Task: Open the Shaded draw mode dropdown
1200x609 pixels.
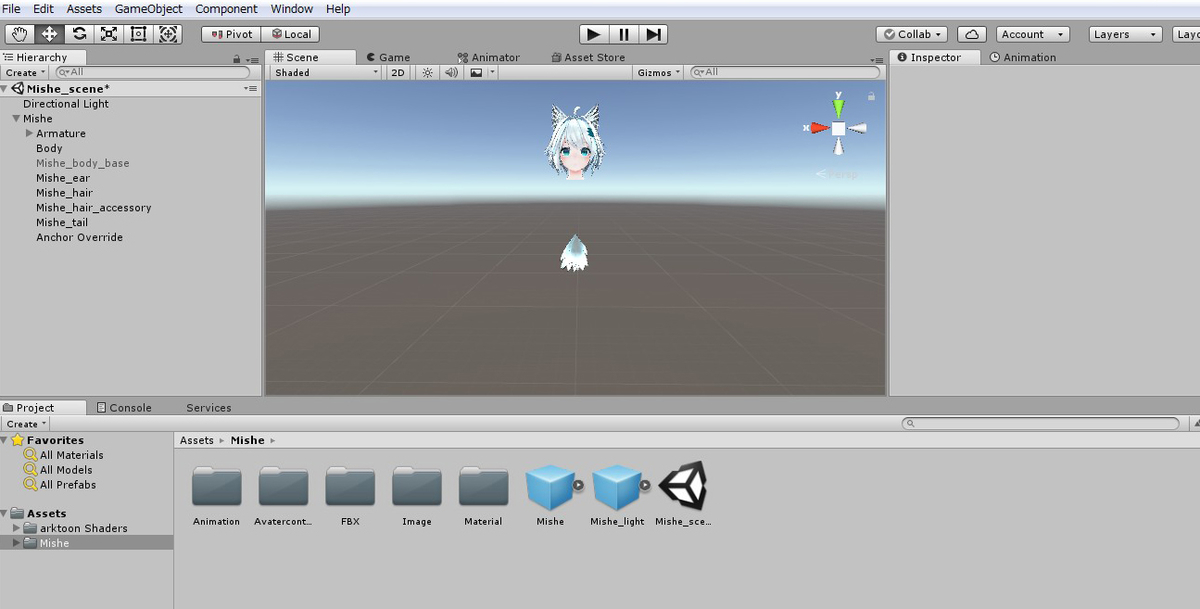Action: [x=326, y=73]
